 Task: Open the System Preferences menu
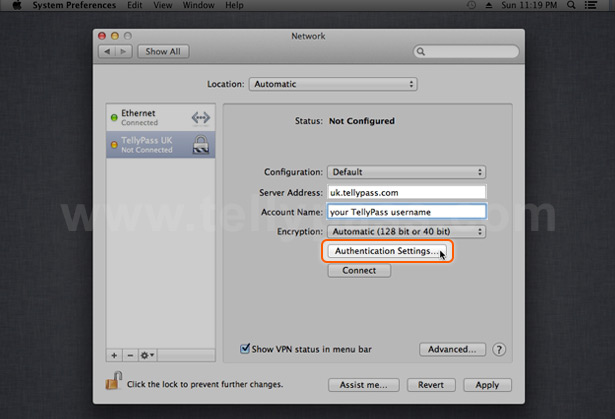pos(74,5)
